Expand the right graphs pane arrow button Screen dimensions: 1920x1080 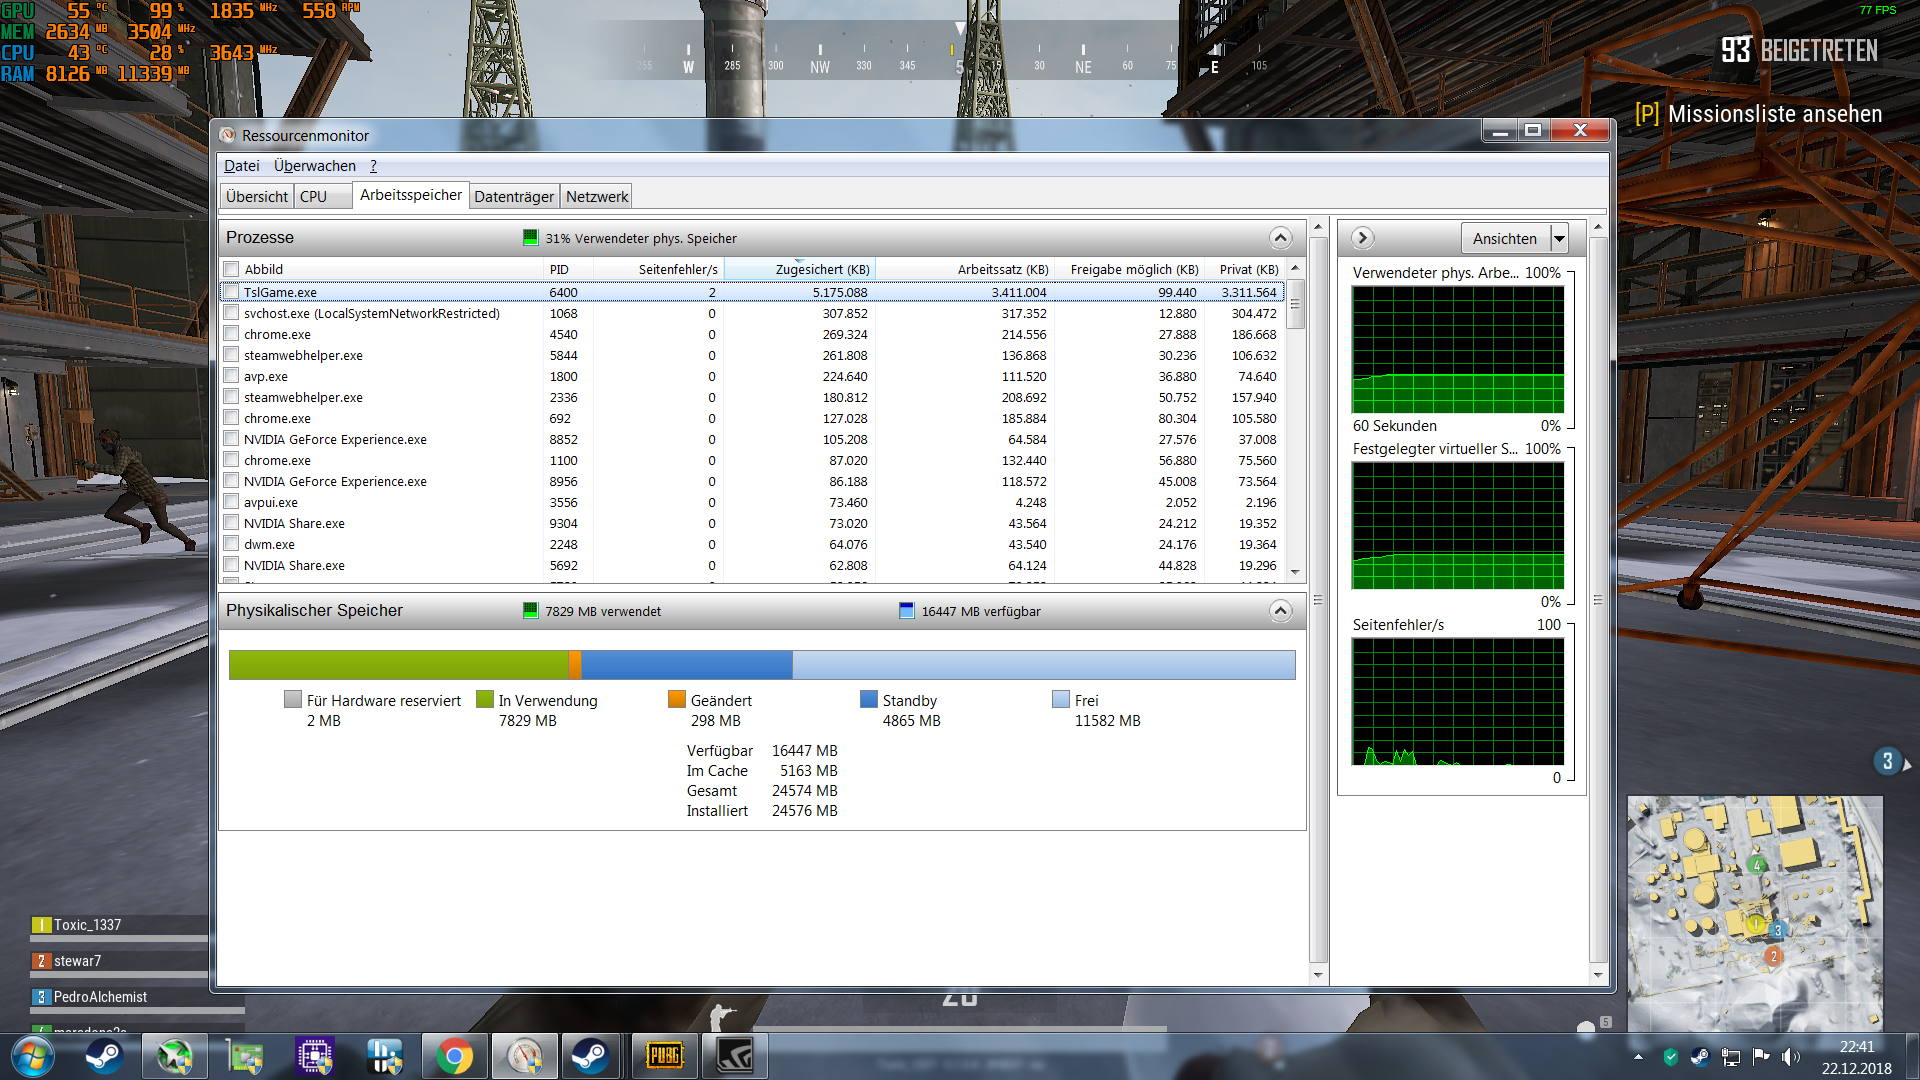tap(1362, 238)
